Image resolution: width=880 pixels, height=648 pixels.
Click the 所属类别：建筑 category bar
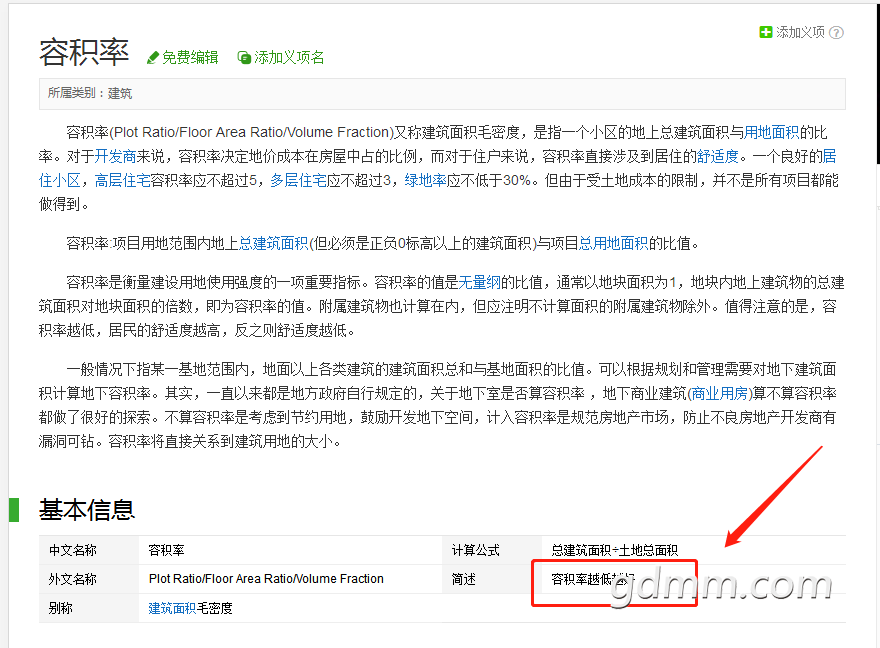click(442, 94)
